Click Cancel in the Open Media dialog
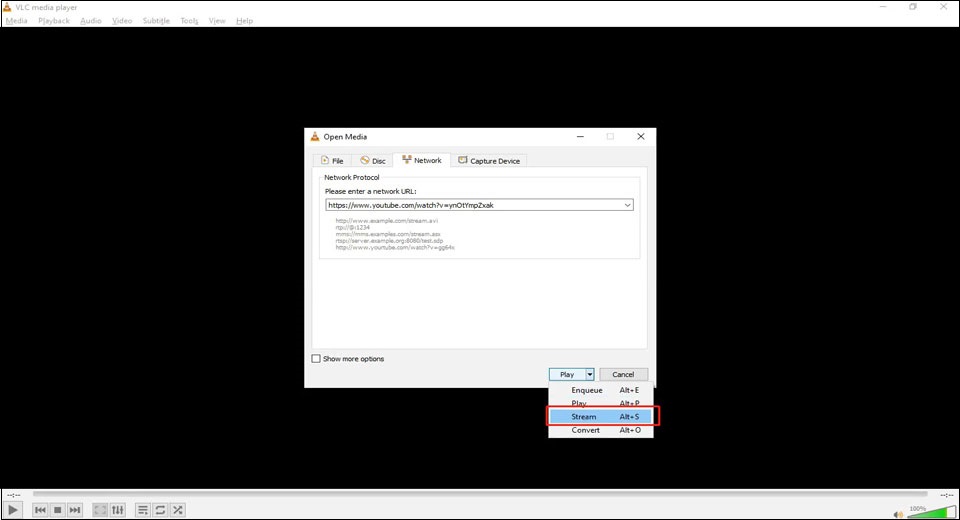The image size is (960, 520). [x=623, y=374]
